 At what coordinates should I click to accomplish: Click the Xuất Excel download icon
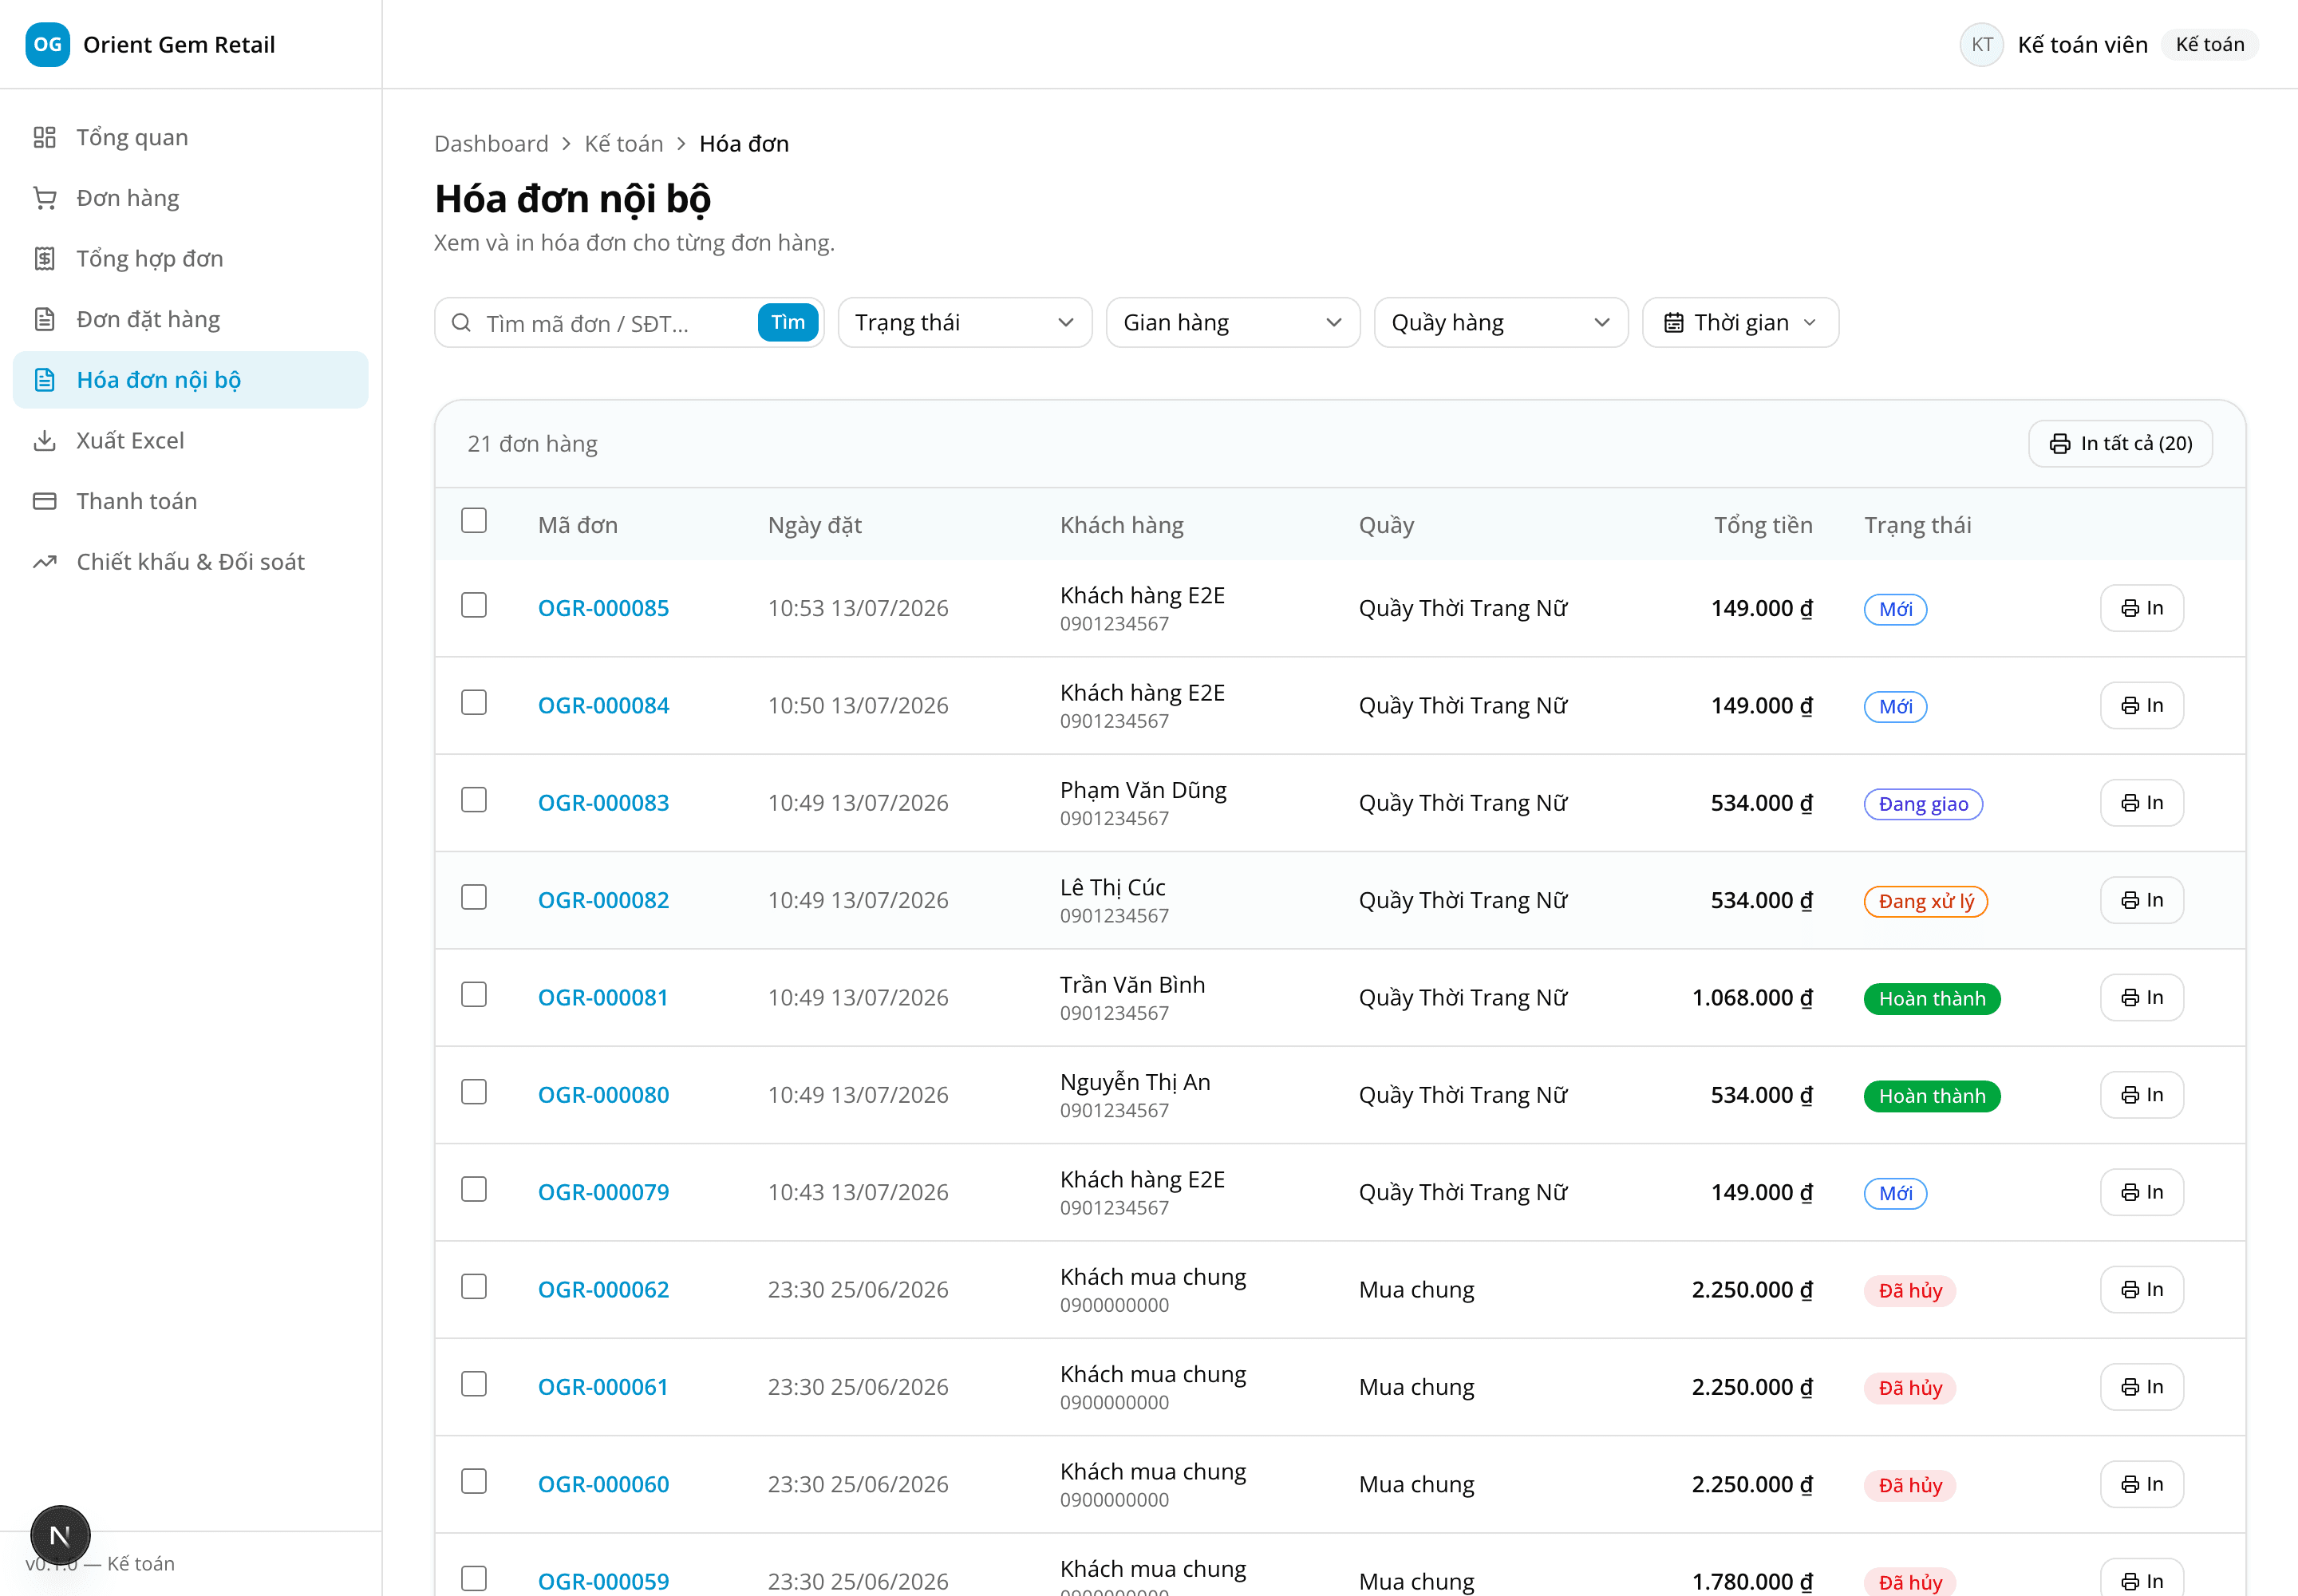pyautogui.click(x=44, y=441)
